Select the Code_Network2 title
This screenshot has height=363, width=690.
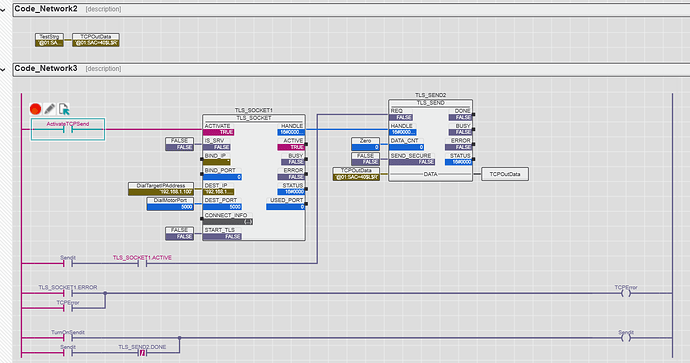tap(46, 9)
